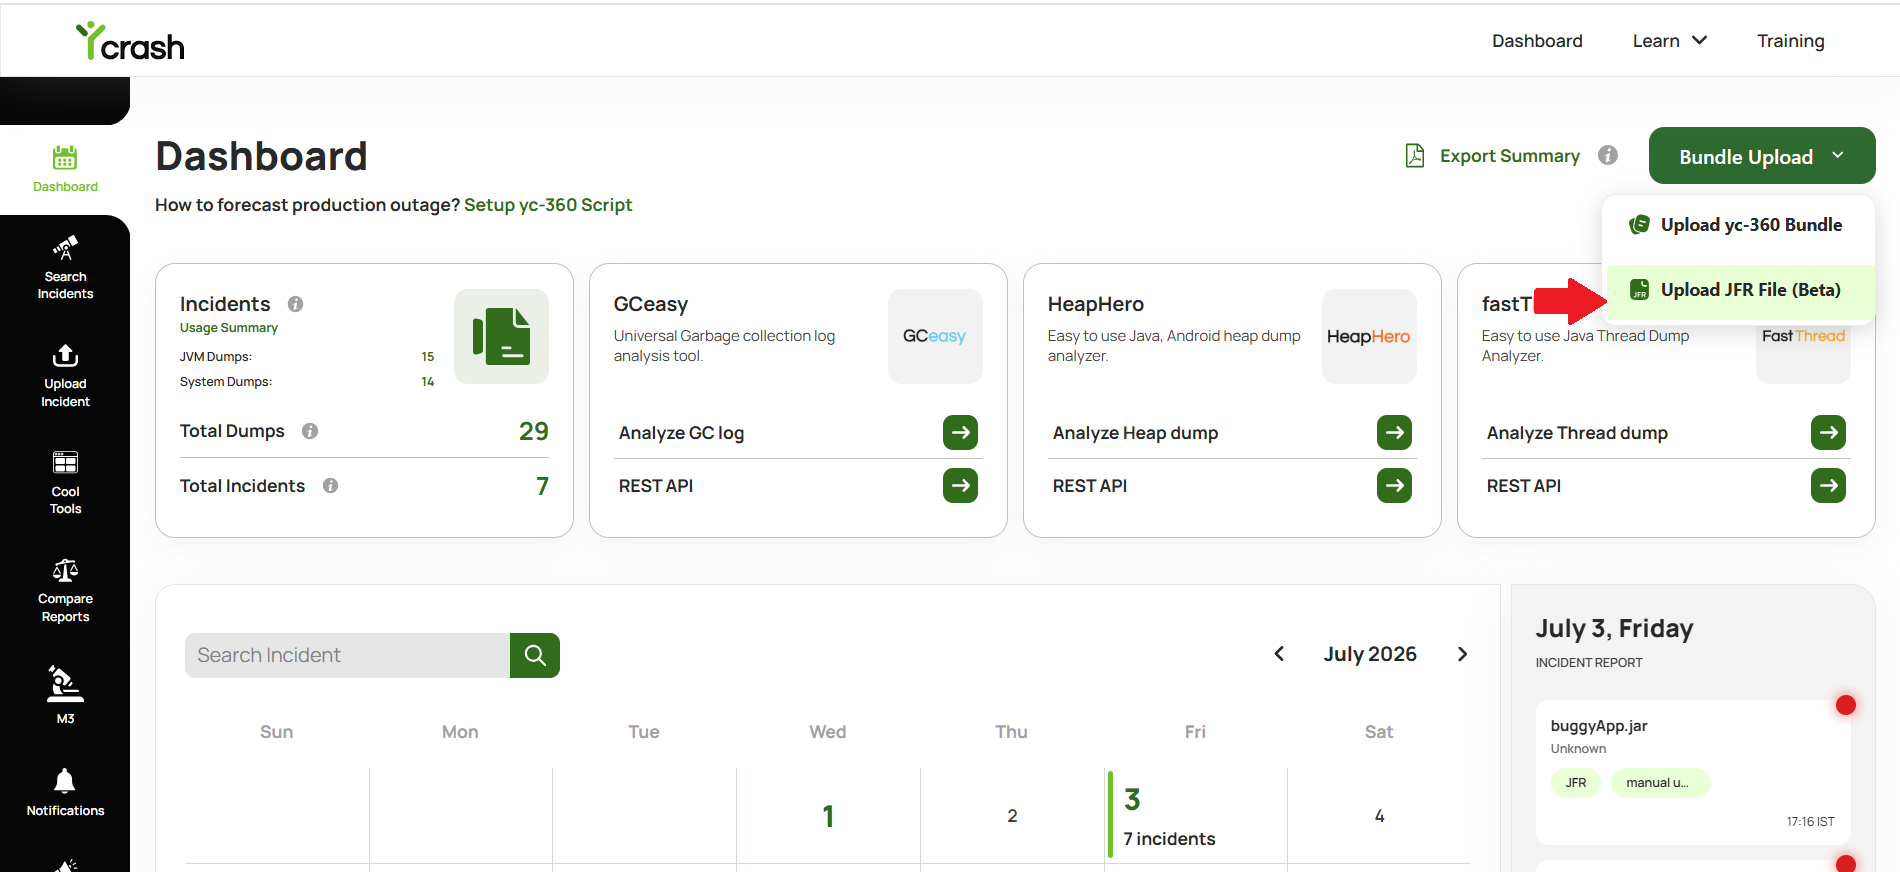Viewport: 1900px width, 872px height.
Task: Click the System Dumps count 14
Action: pos(428,382)
